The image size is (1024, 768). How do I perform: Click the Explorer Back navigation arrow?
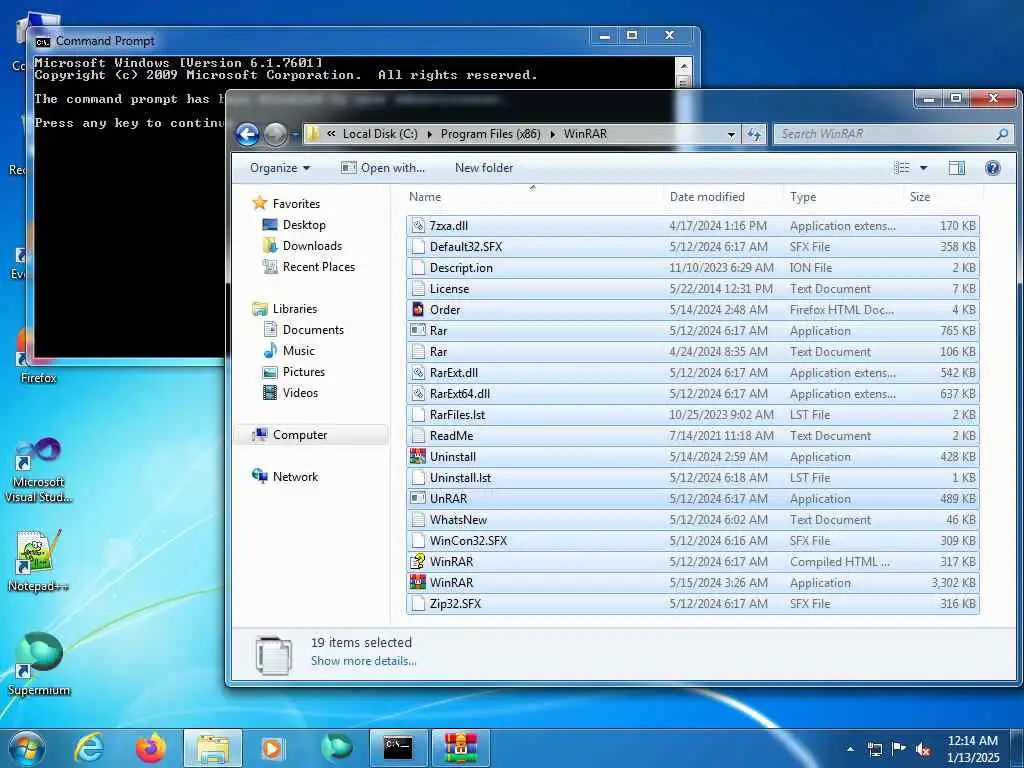point(248,135)
